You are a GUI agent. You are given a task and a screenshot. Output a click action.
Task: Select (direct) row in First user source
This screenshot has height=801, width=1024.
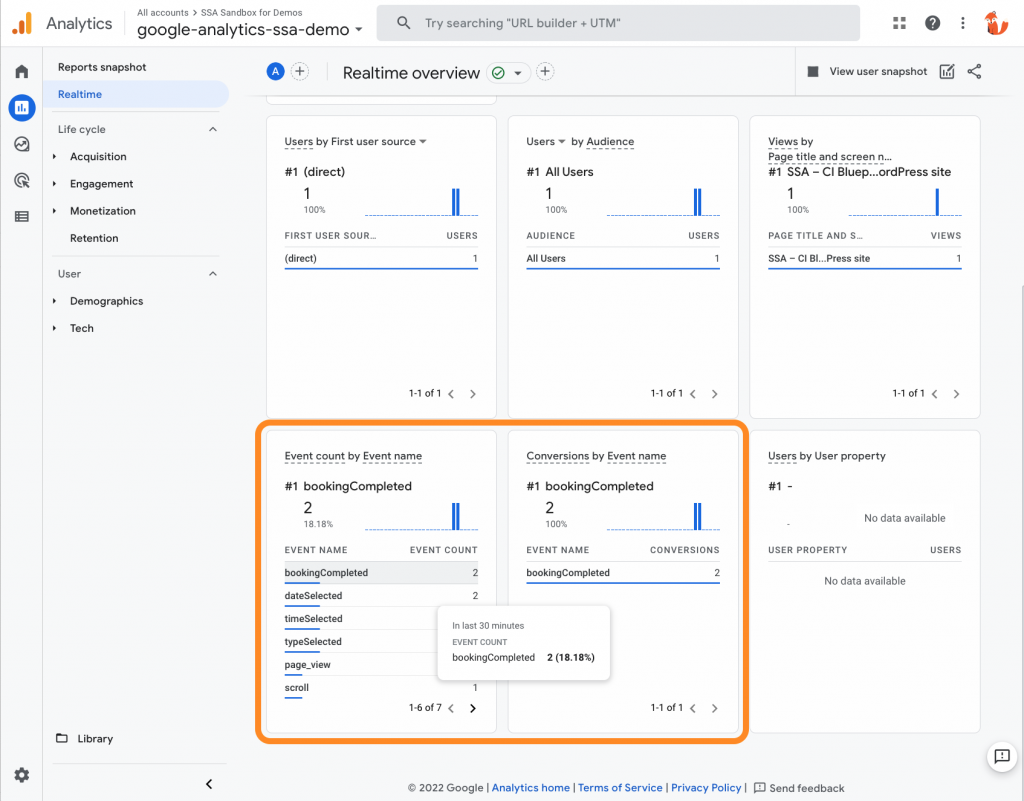(x=381, y=259)
